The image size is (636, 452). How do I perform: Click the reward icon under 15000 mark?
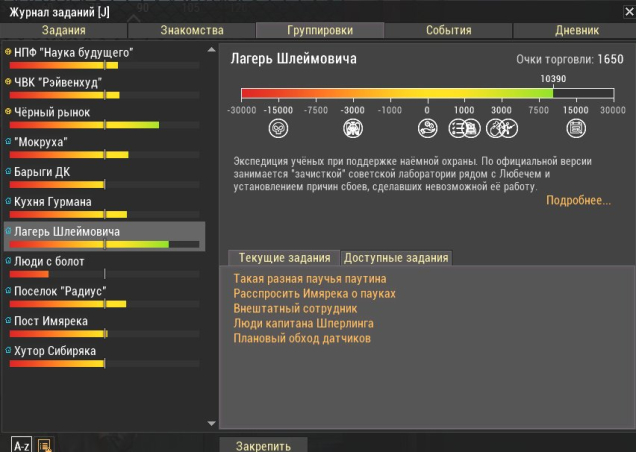(x=576, y=128)
